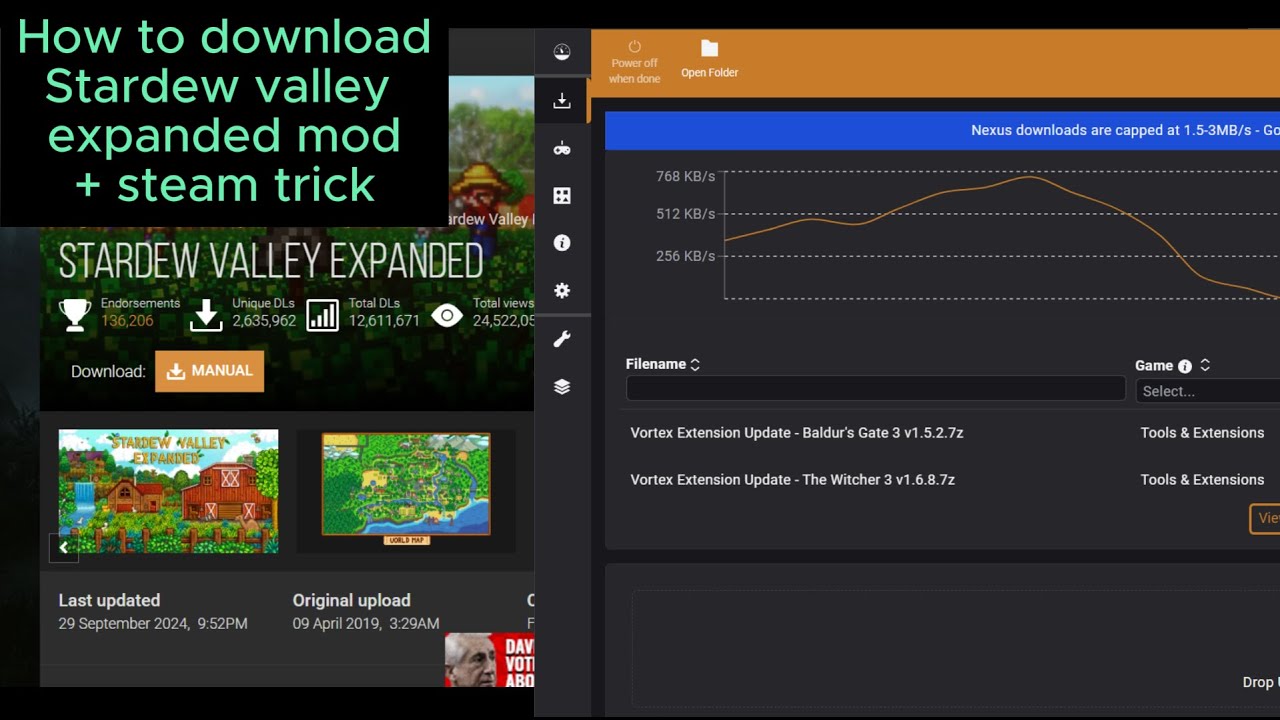Open the Vortex dashboard speedometer icon
The image size is (1280, 720).
[x=562, y=52]
